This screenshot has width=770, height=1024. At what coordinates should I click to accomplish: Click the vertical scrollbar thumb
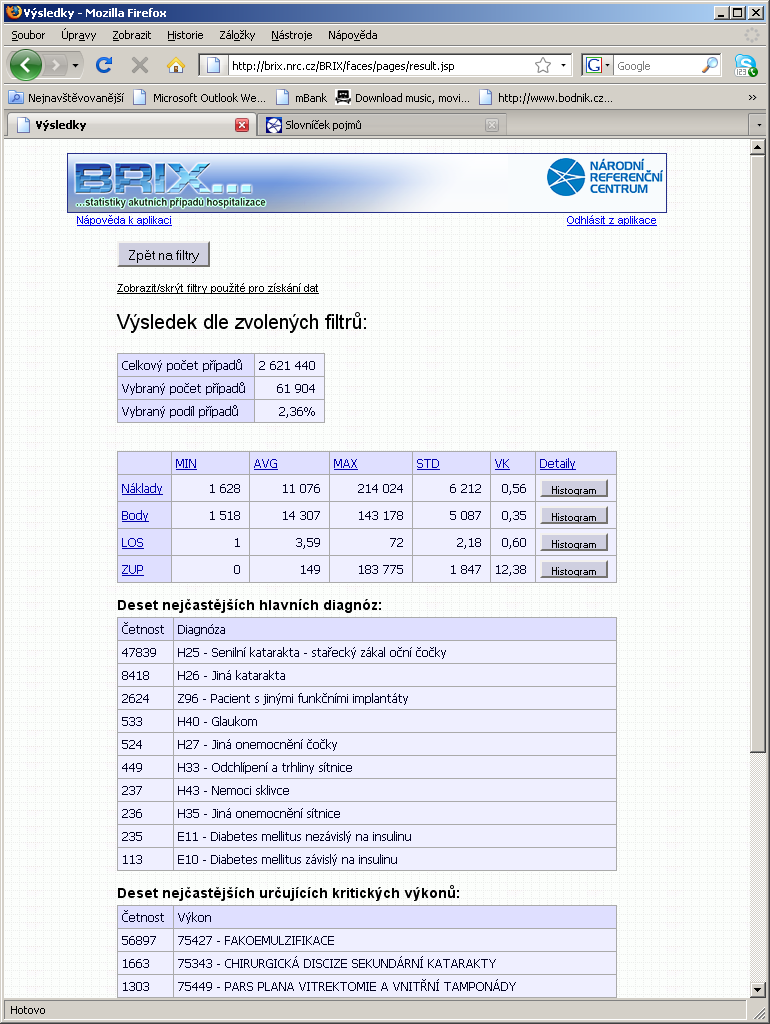click(x=757, y=454)
